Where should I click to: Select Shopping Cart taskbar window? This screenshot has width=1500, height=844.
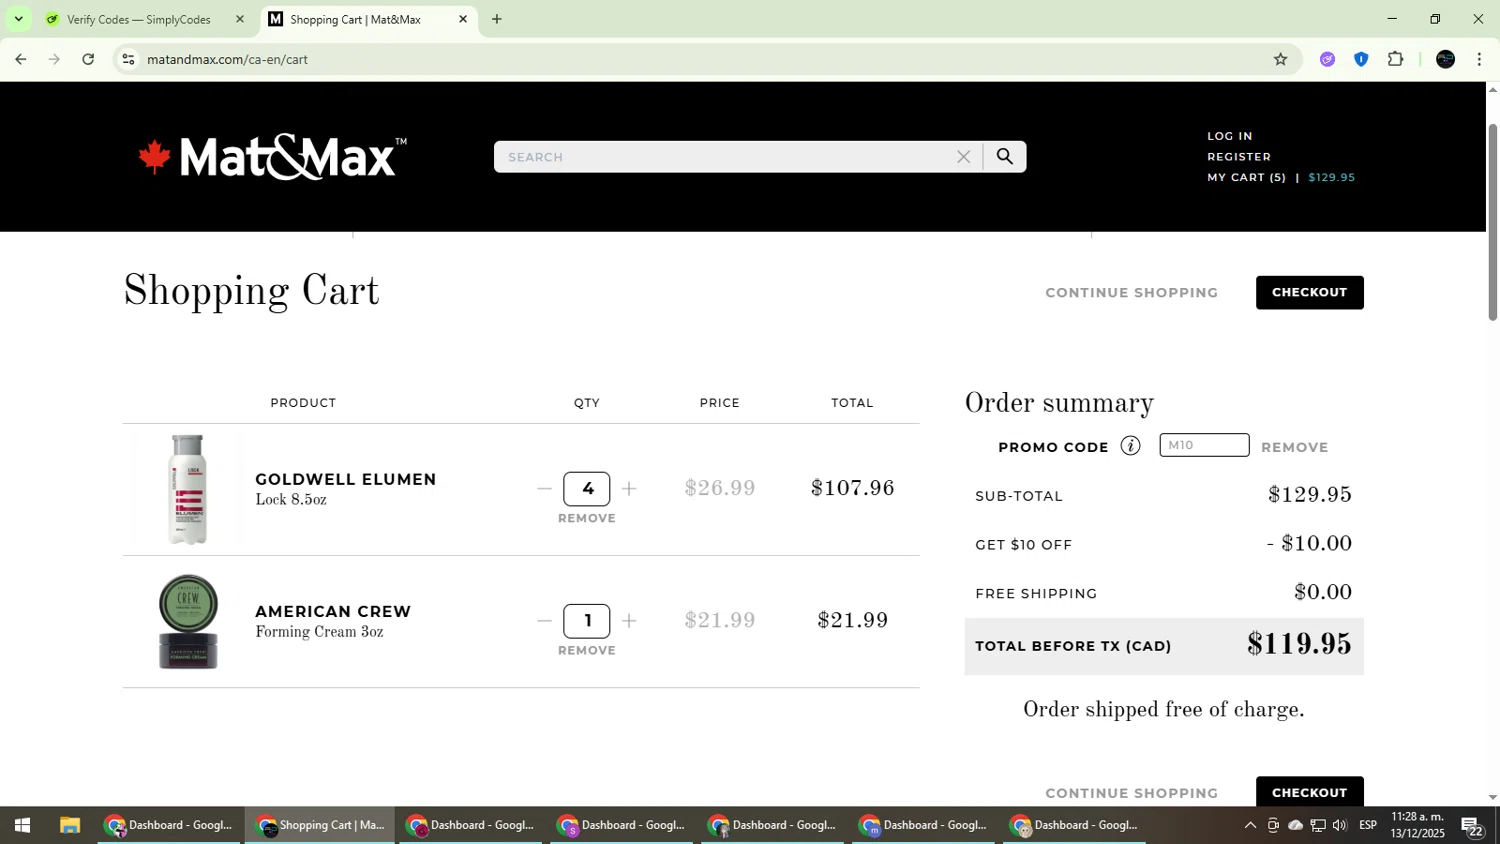[320, 825]
